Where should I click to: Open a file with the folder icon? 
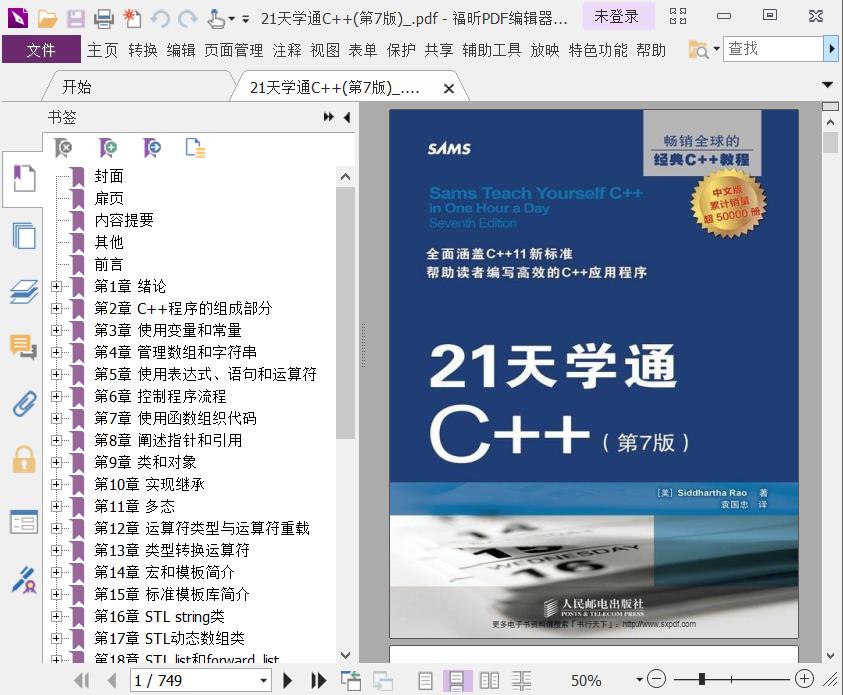(x=47, y=19)
